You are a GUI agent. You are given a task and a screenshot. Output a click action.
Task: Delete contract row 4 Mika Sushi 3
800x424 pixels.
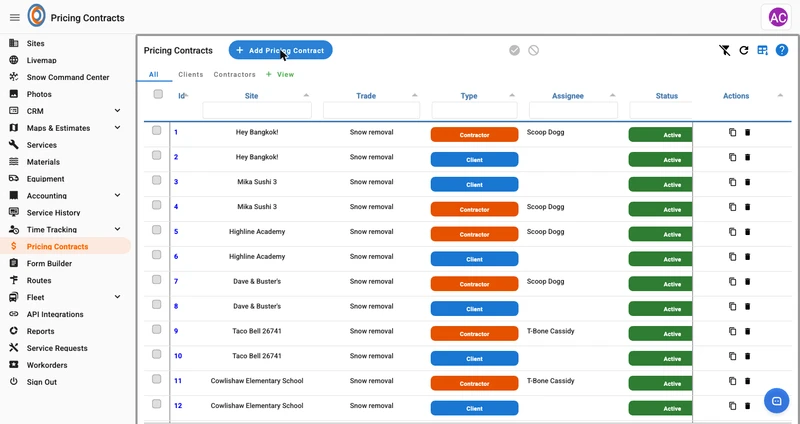[747, 207]
